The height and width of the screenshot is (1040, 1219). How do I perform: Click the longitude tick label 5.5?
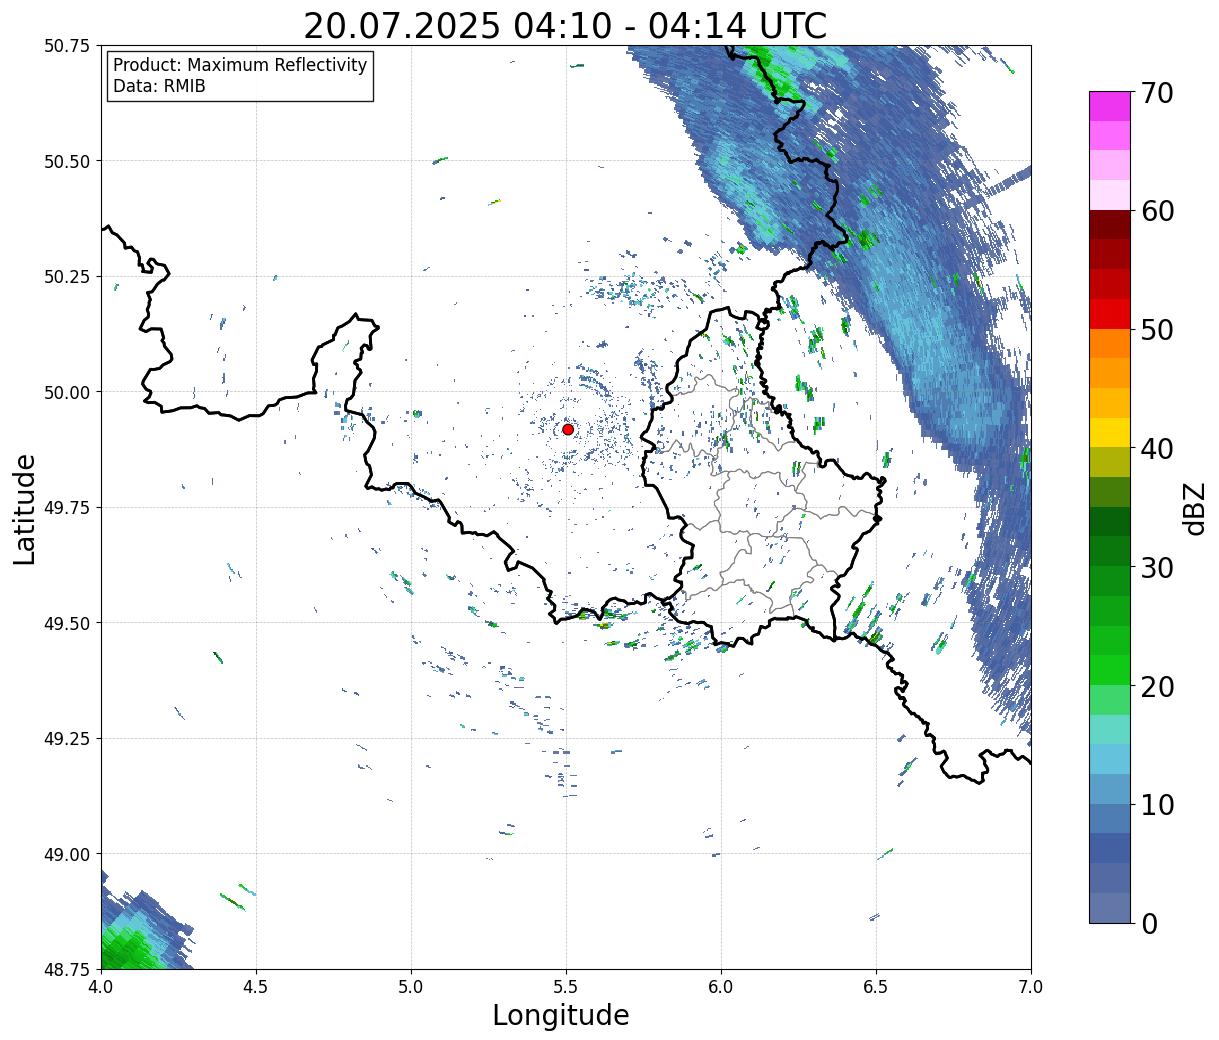[566, 986]
